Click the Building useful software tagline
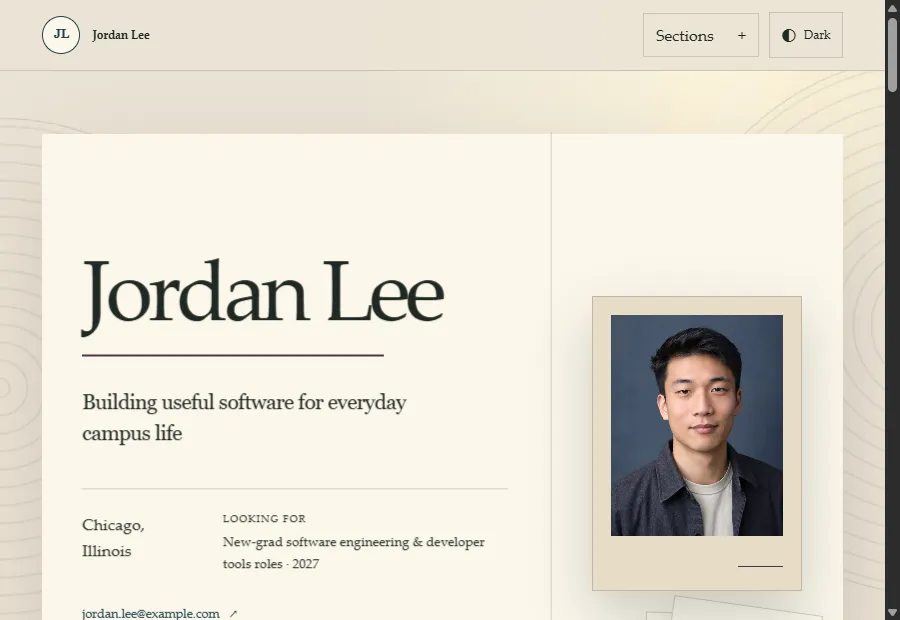The image size is (900, 620). point(245,417)
